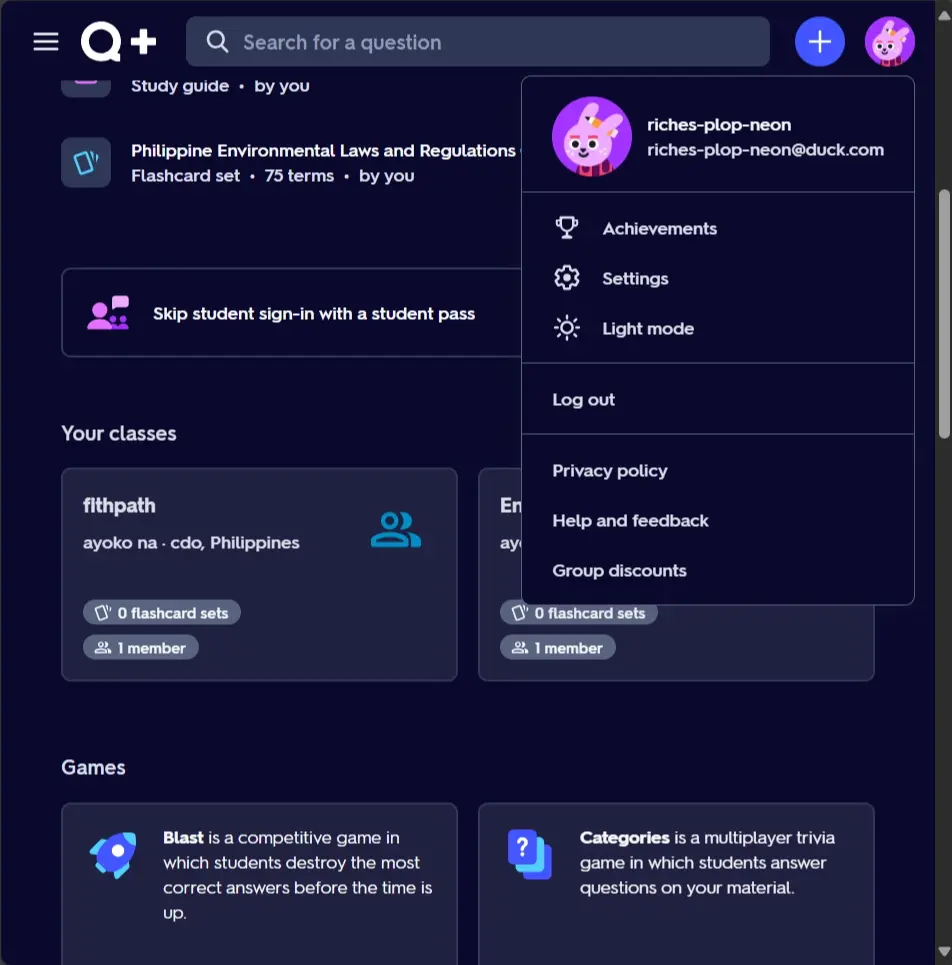952x965 pixels.
Task: Select Log out
Action: click(718, 399)
